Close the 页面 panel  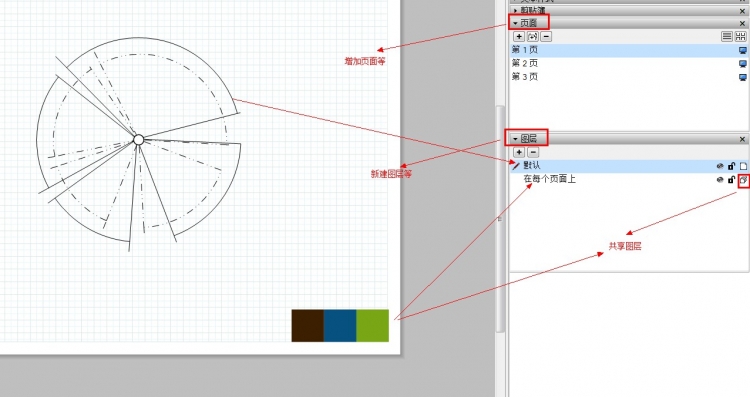[x=742, y=23]
